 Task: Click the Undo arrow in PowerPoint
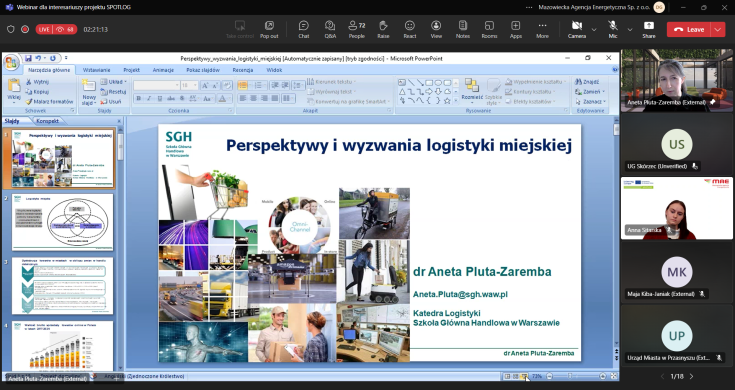[x=38, y=58]
